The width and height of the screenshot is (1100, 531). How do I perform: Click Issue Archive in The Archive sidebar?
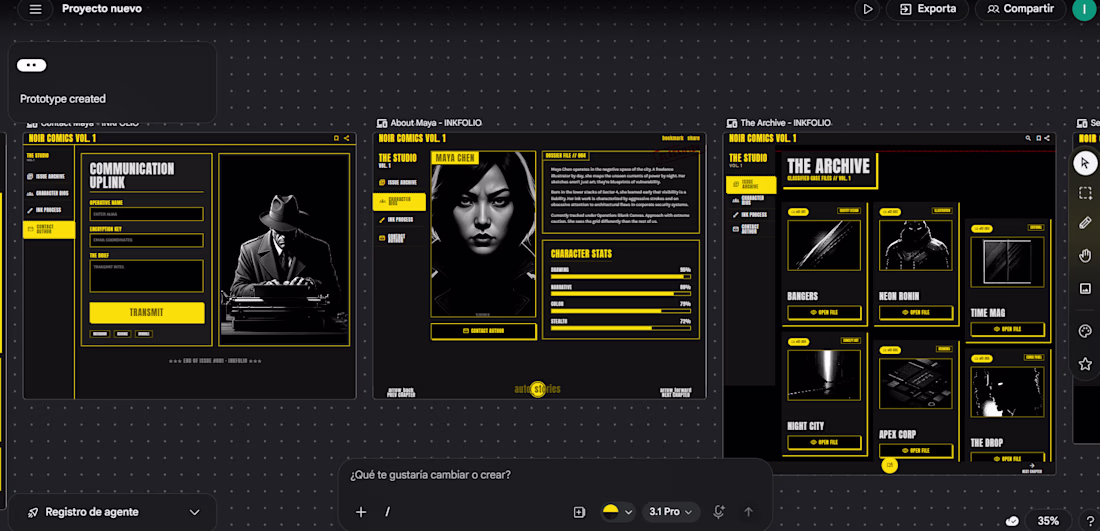[751, 184]
